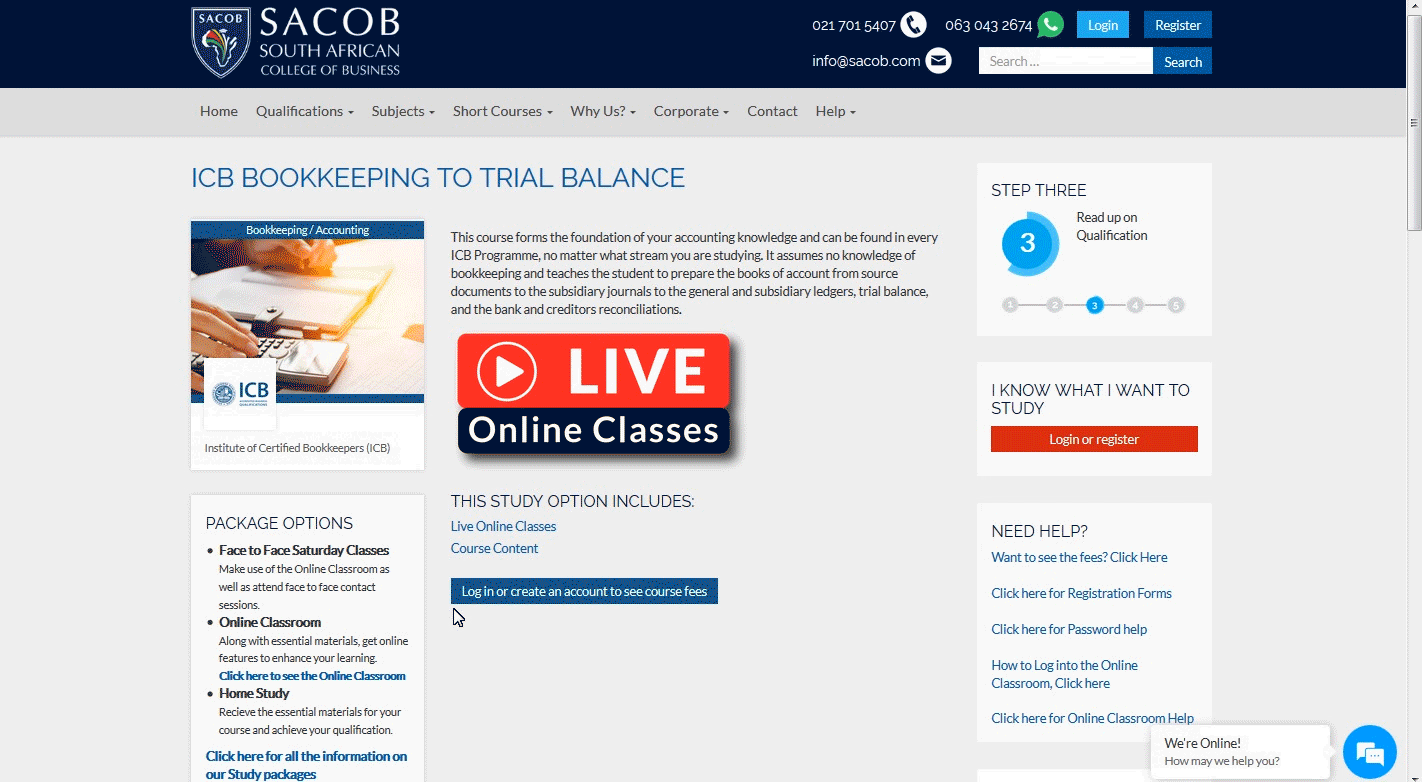Open the Home page
Image resolution: width=1422 pixels, height=782 pixels.
(219, 111)
